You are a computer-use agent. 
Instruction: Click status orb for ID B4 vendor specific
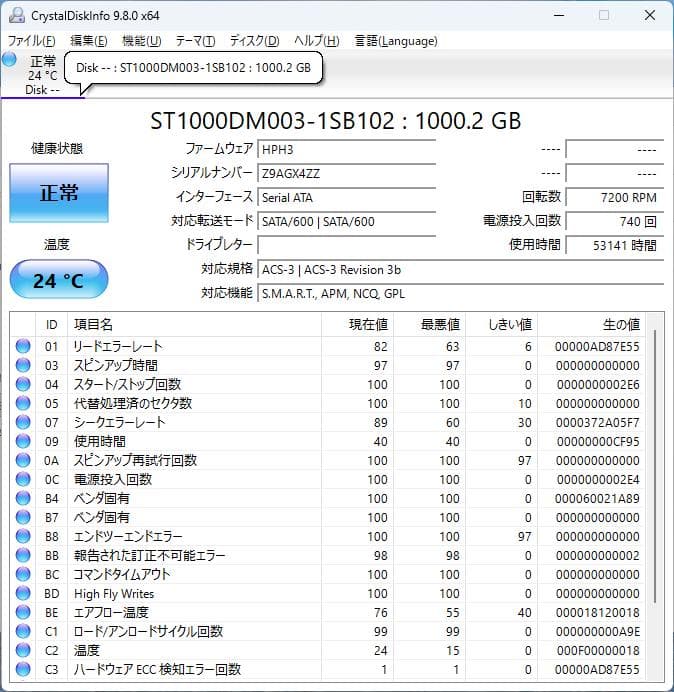click(x=23, y=498)
